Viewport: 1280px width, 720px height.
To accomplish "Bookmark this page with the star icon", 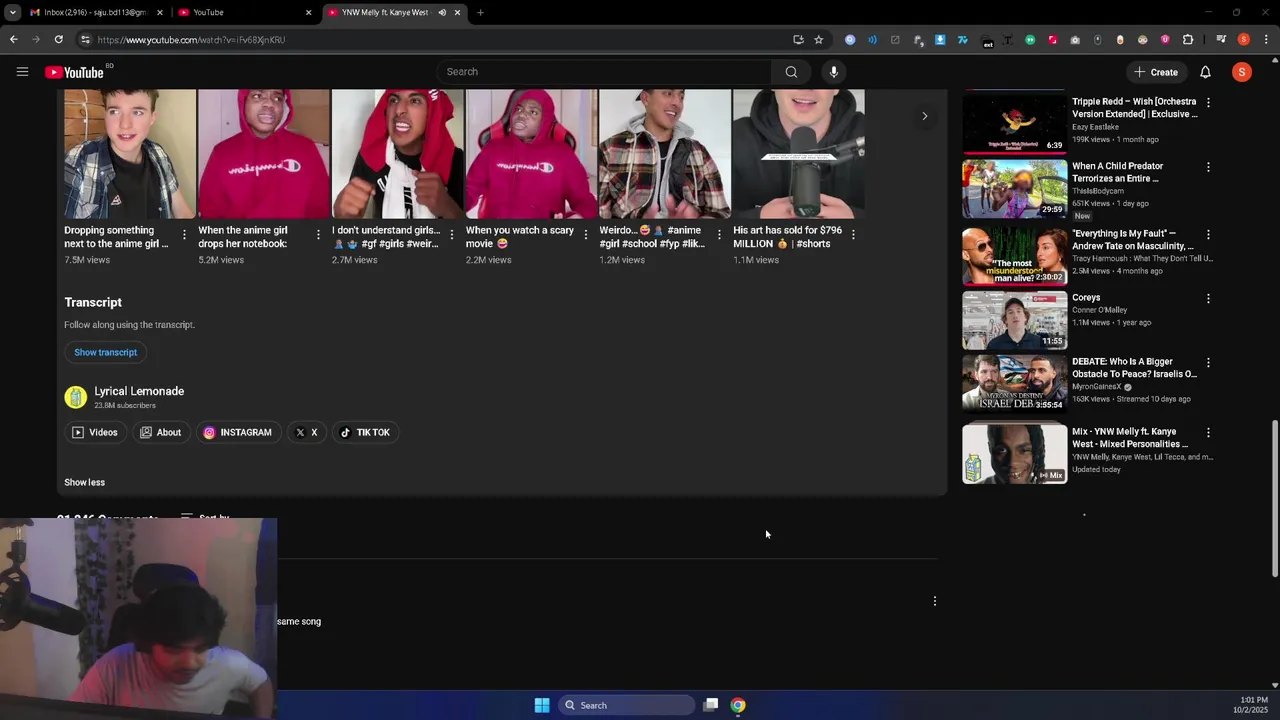I will [x=818, y=40].
